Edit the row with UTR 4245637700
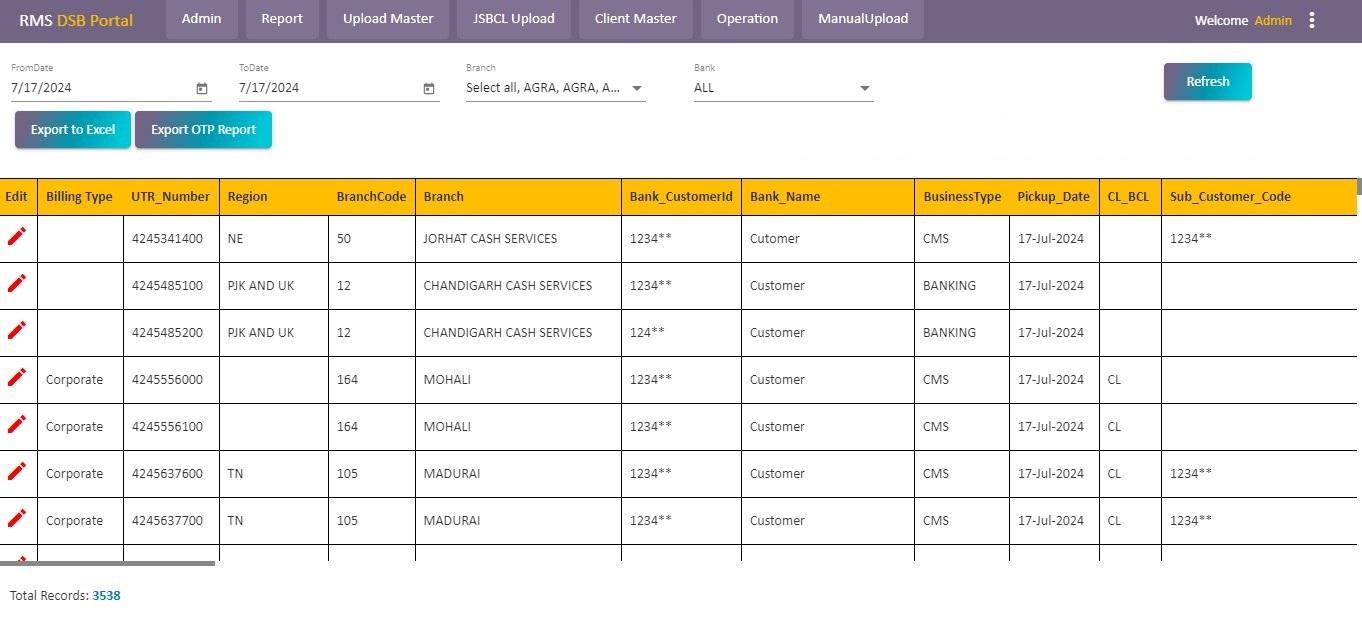Image resolution: width=1362 pixels, height=625 pixels. tap(17, 519)
